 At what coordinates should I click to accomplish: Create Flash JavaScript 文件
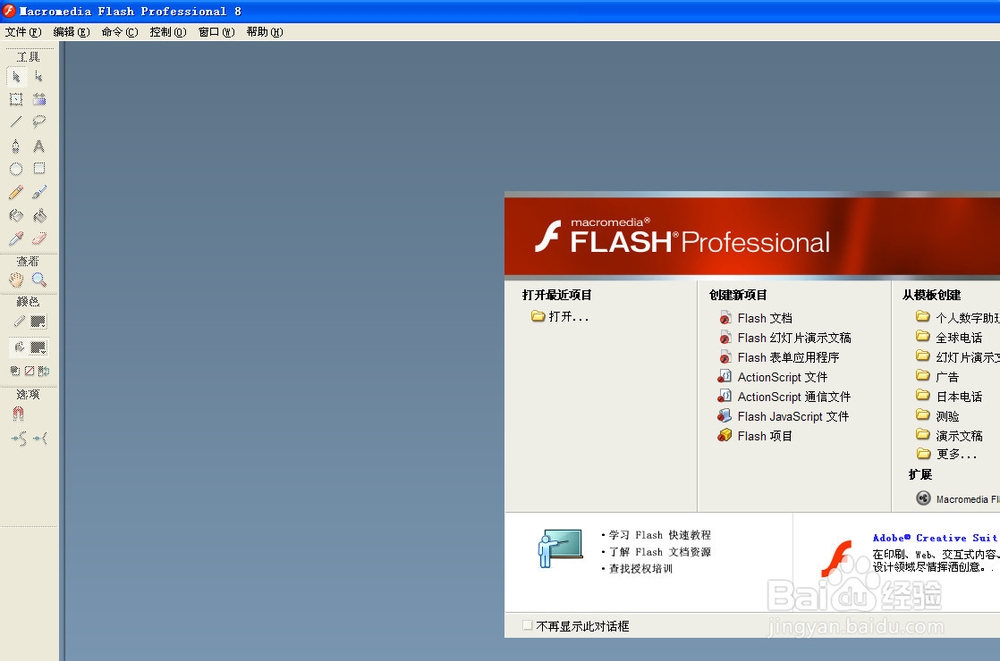783,417
